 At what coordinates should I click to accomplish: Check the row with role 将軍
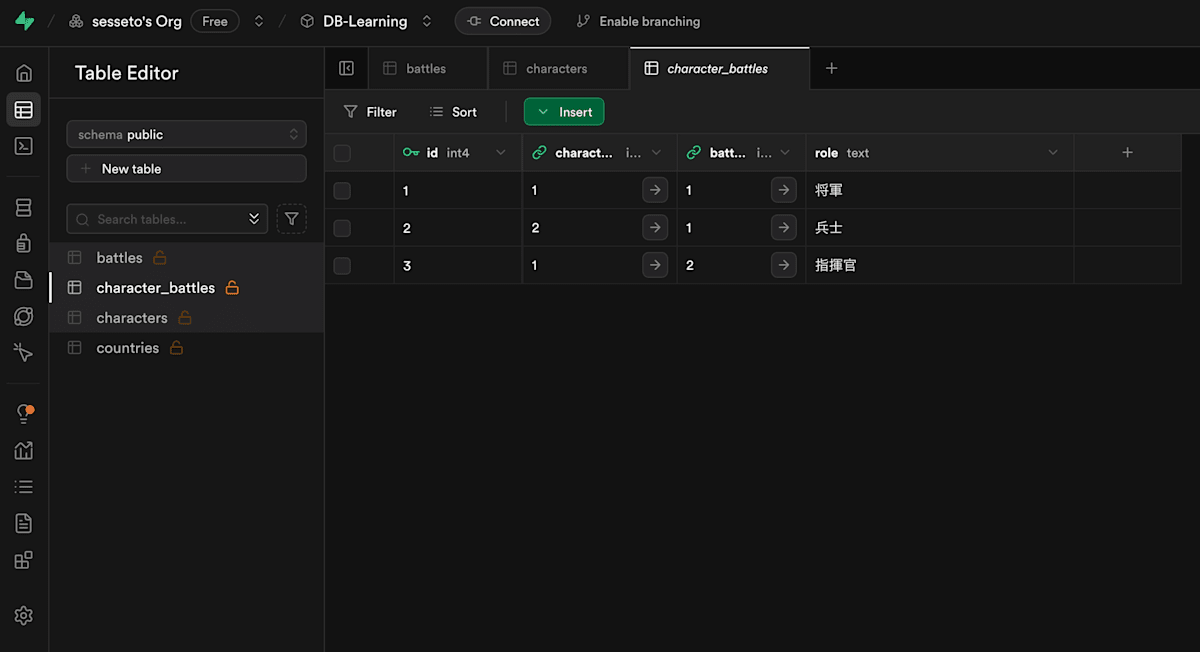click(342, 190)
